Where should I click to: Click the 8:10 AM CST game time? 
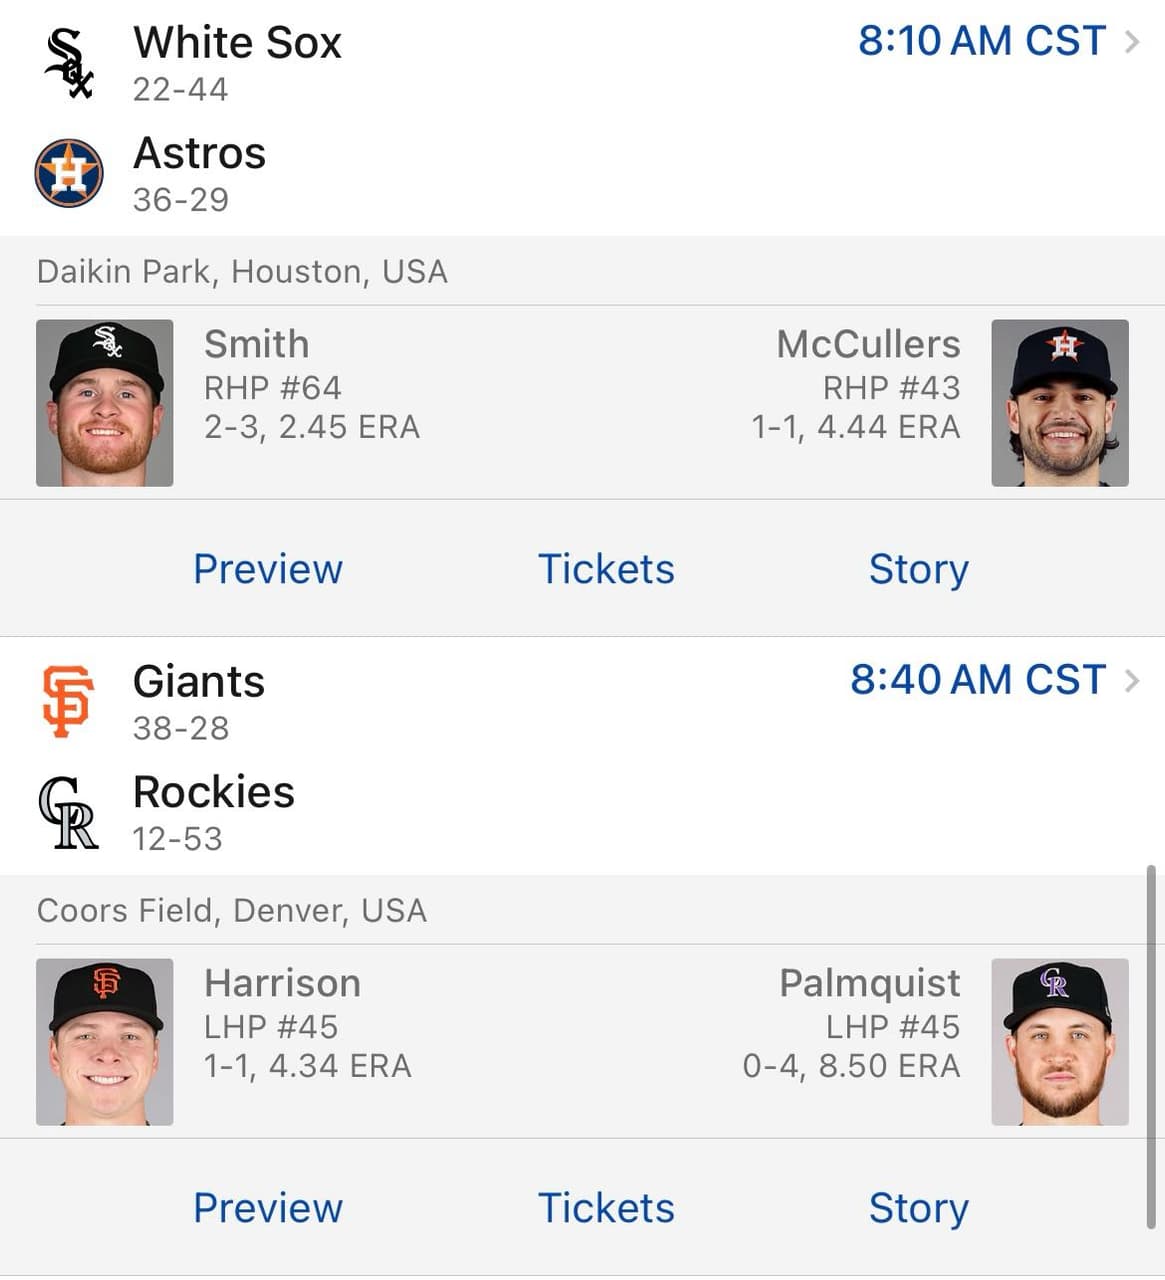click(981, 42)
